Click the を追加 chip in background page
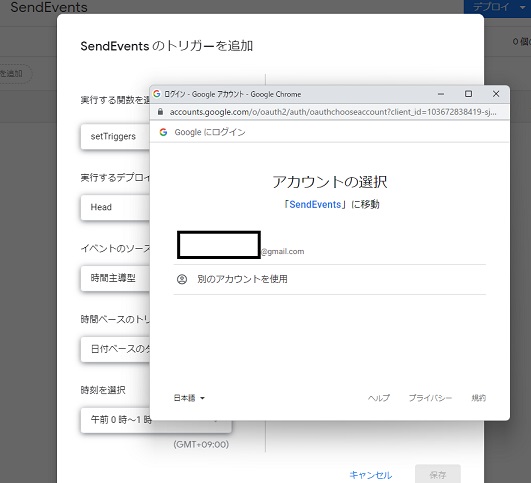This screenshot has width=531, height=483. (x=14, y=74)
